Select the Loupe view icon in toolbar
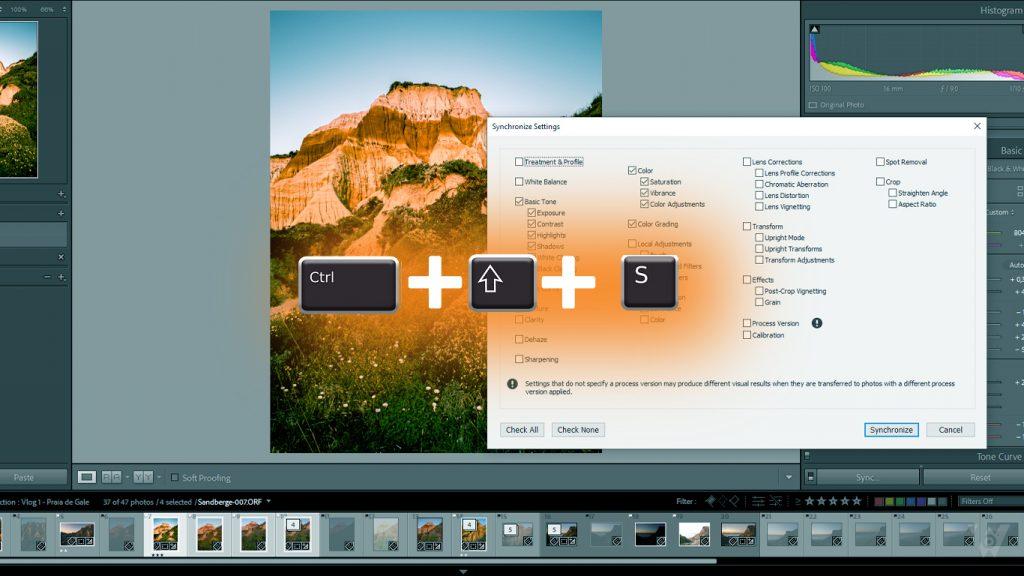Image resolution: width=1024 pixels, height=576 pixels. click(87, 477)
